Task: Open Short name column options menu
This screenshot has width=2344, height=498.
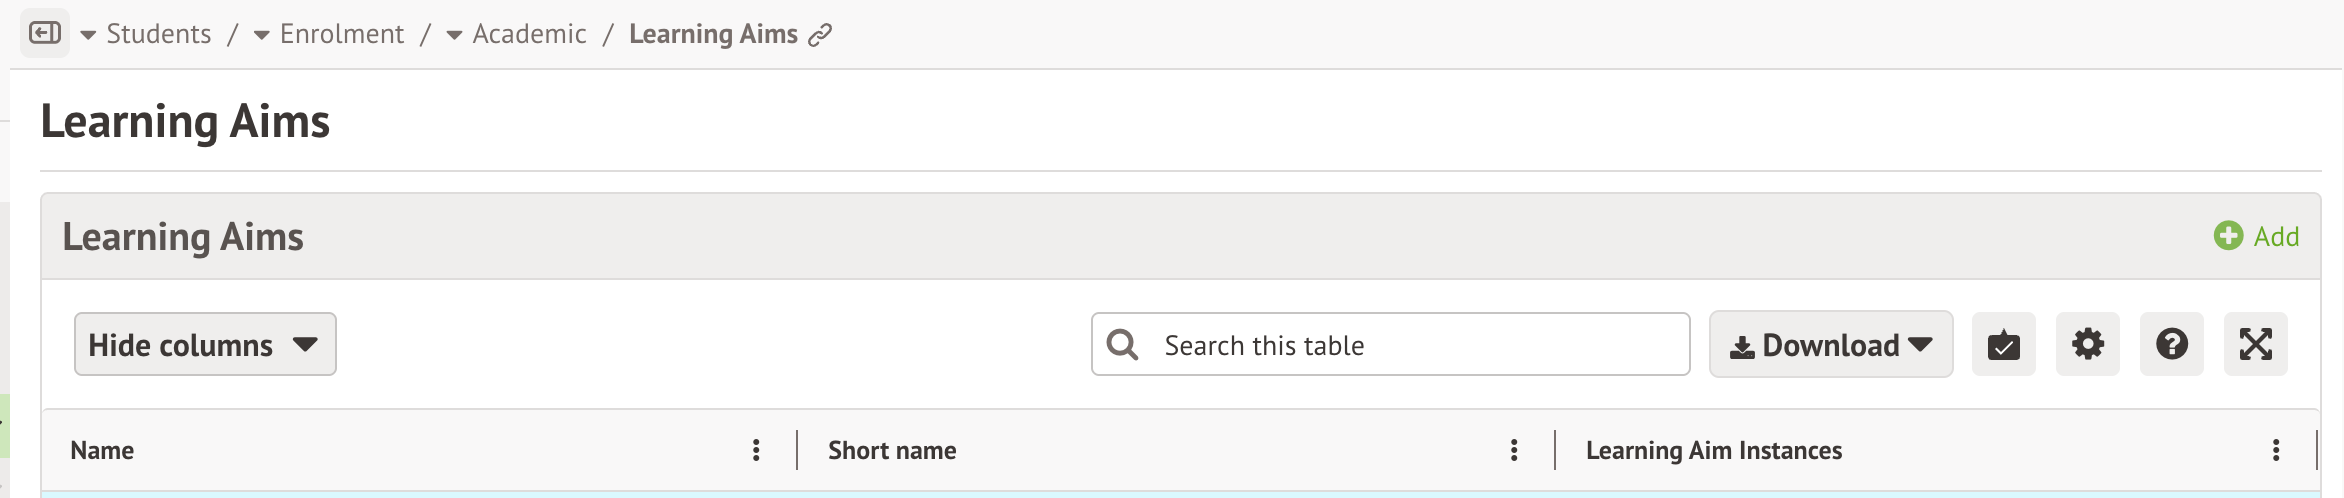Action: pos(1514,451)
